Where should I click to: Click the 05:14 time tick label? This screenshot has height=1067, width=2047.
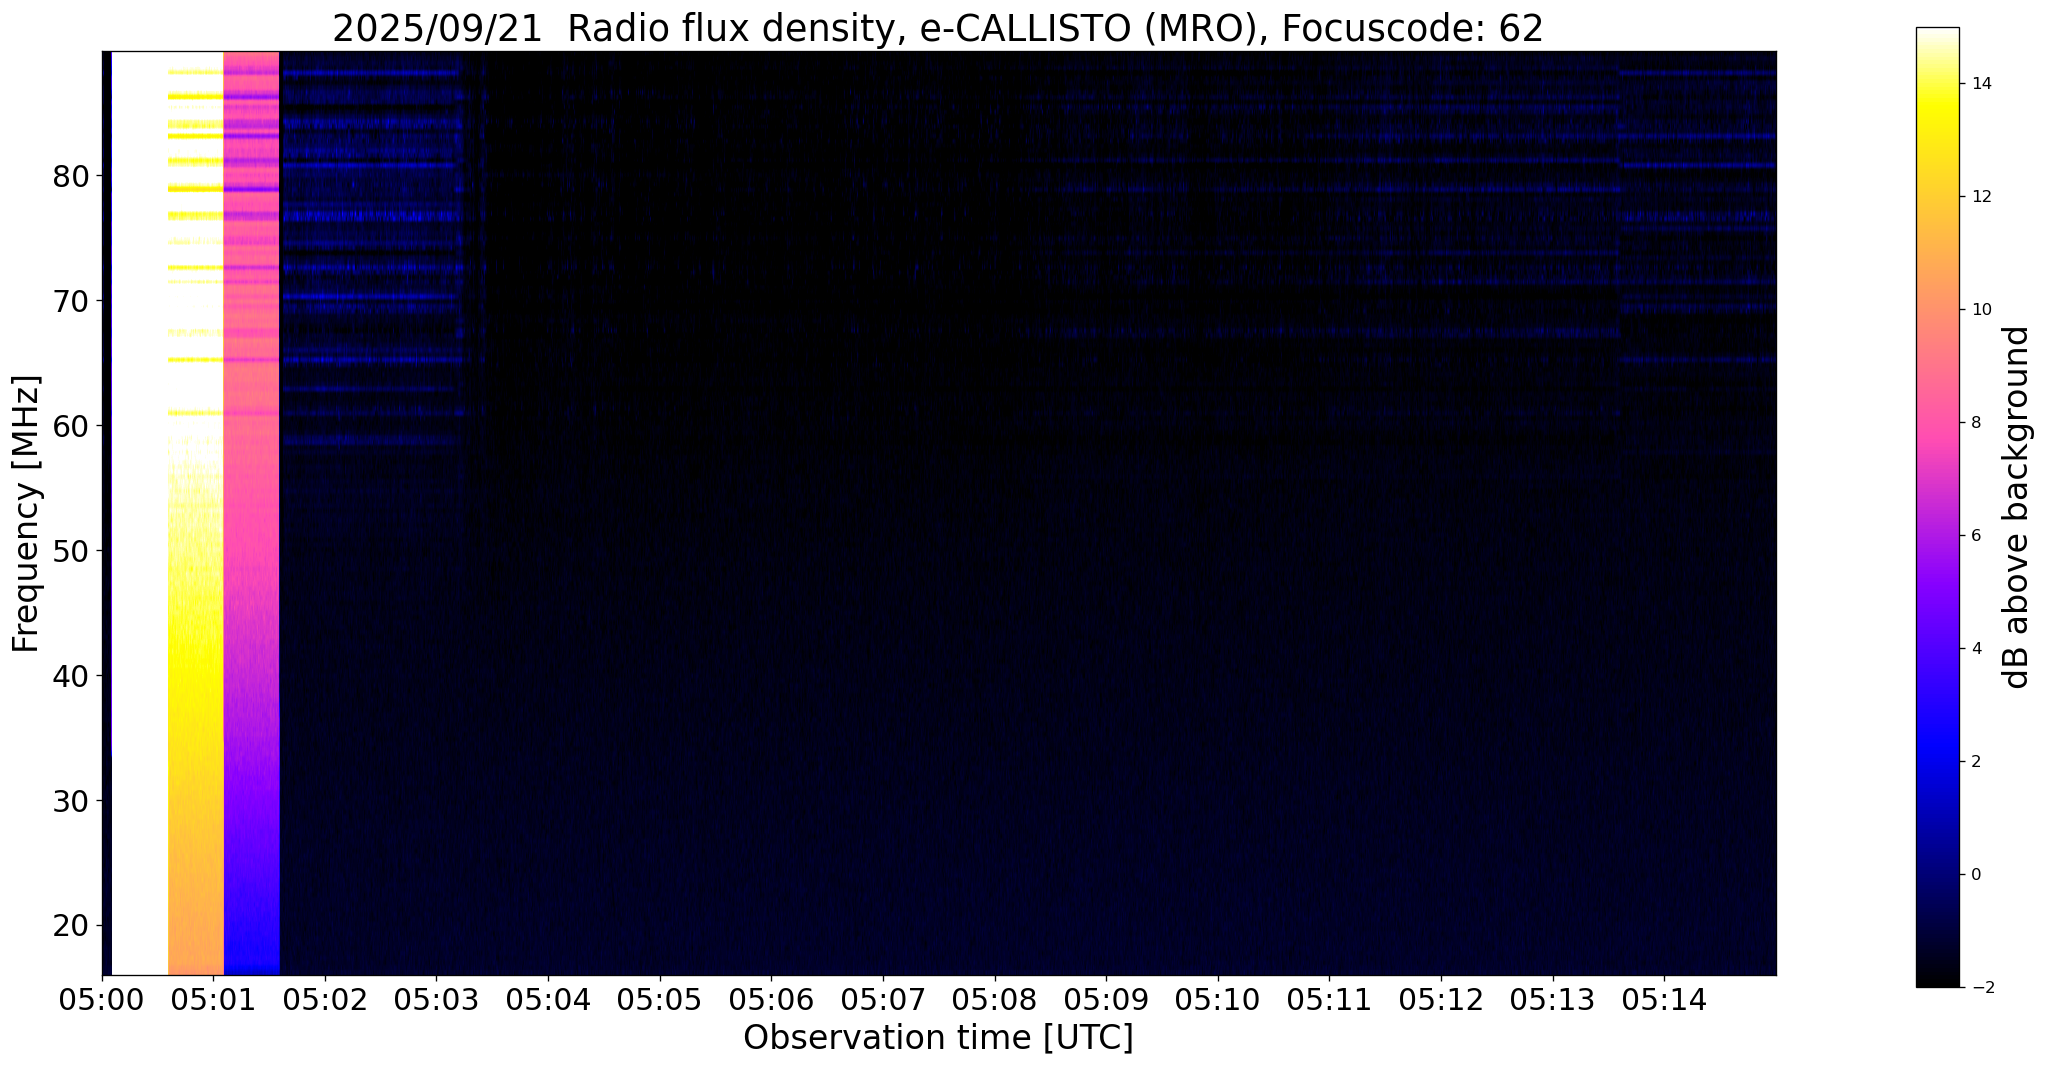1665,1000
